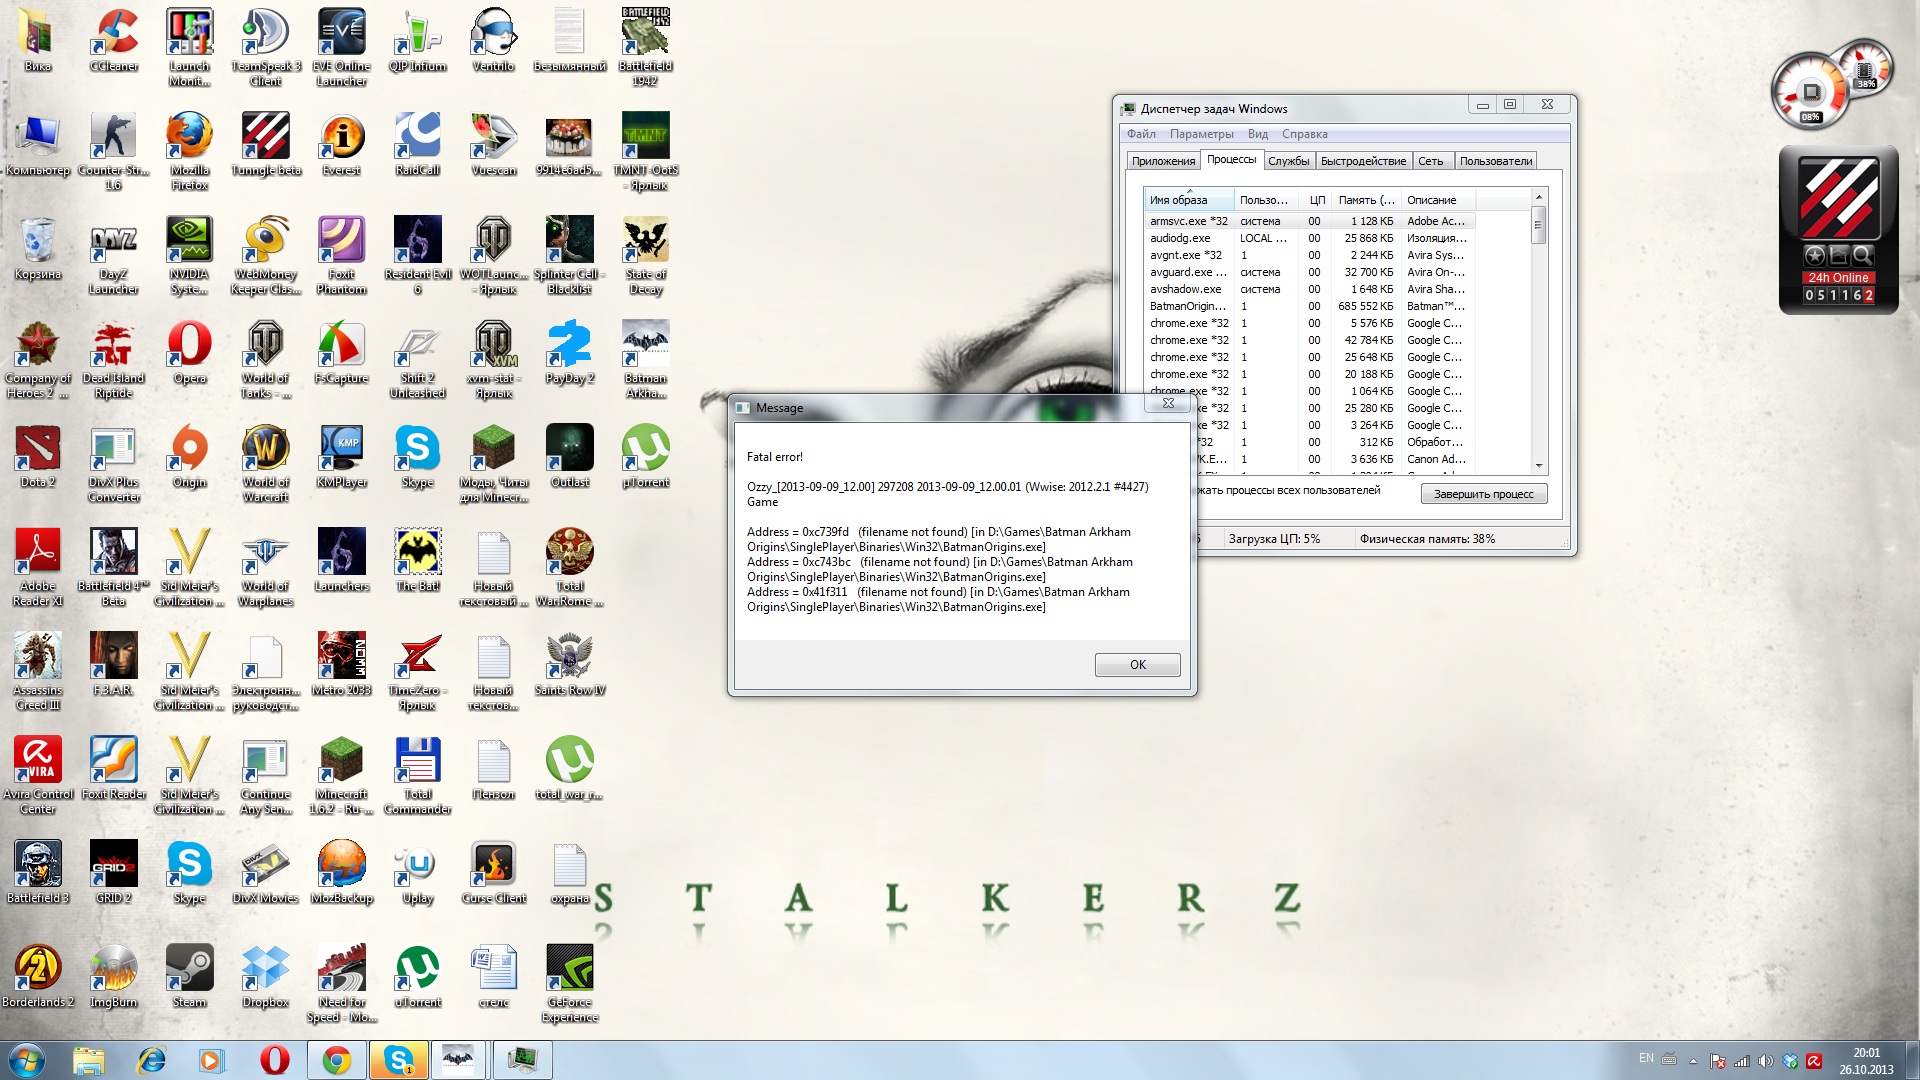Open Internet Explorer from taskbar

151,1060
